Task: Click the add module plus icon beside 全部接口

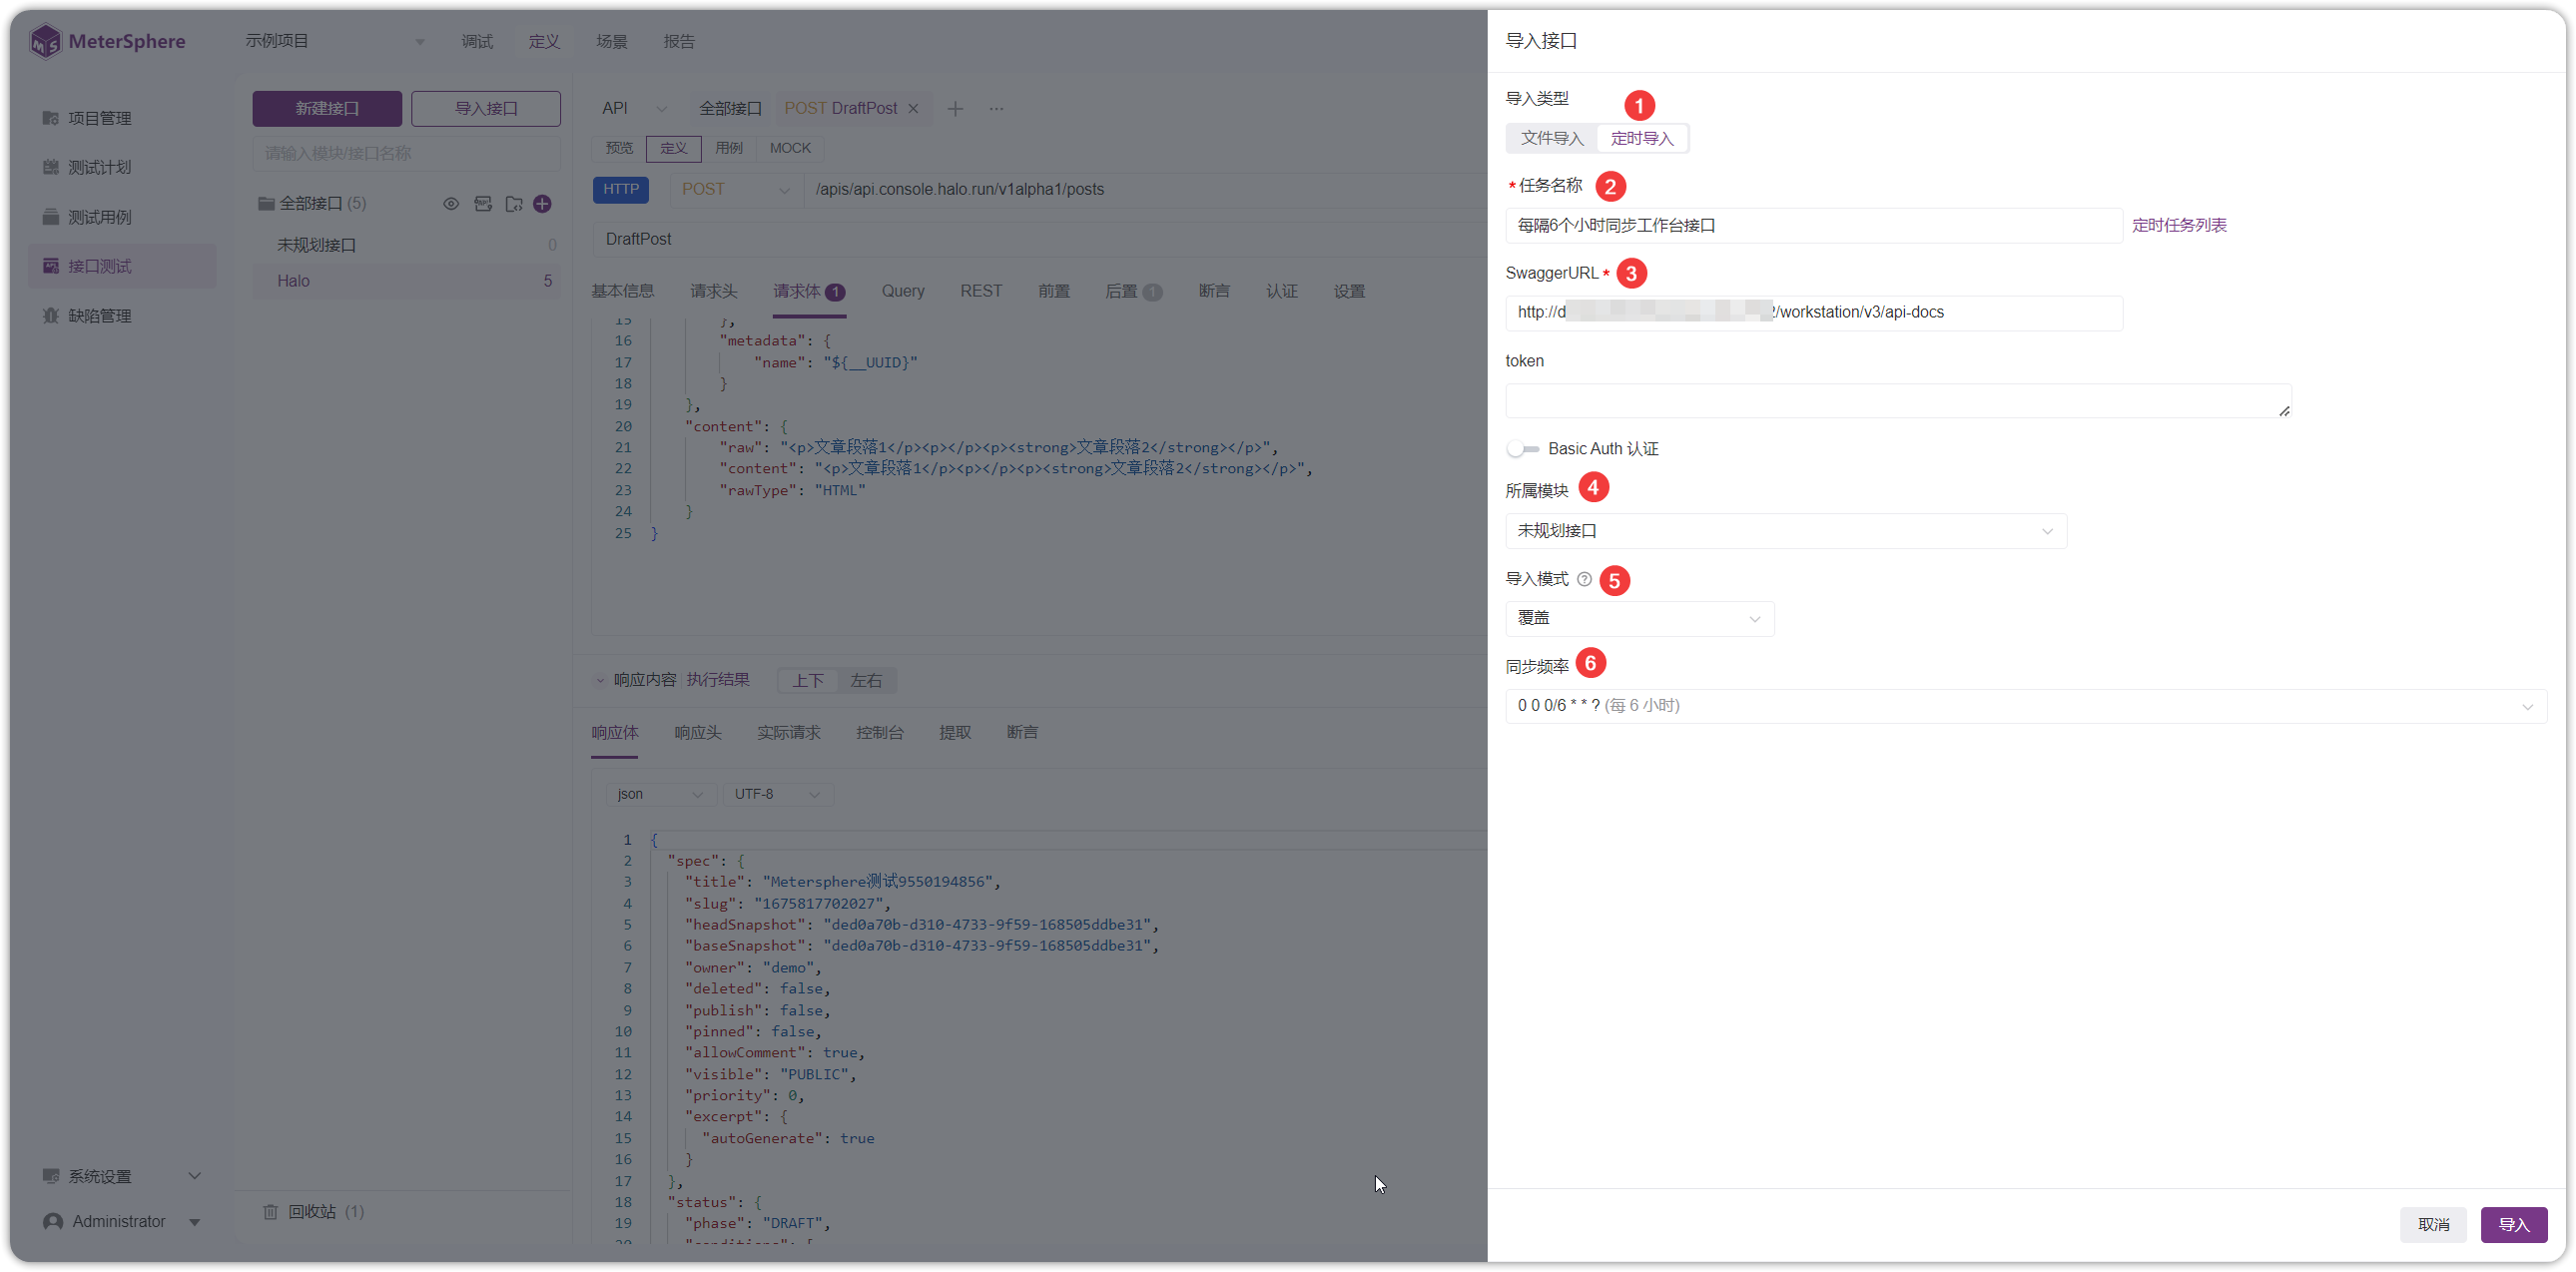Action: point(543,204)
